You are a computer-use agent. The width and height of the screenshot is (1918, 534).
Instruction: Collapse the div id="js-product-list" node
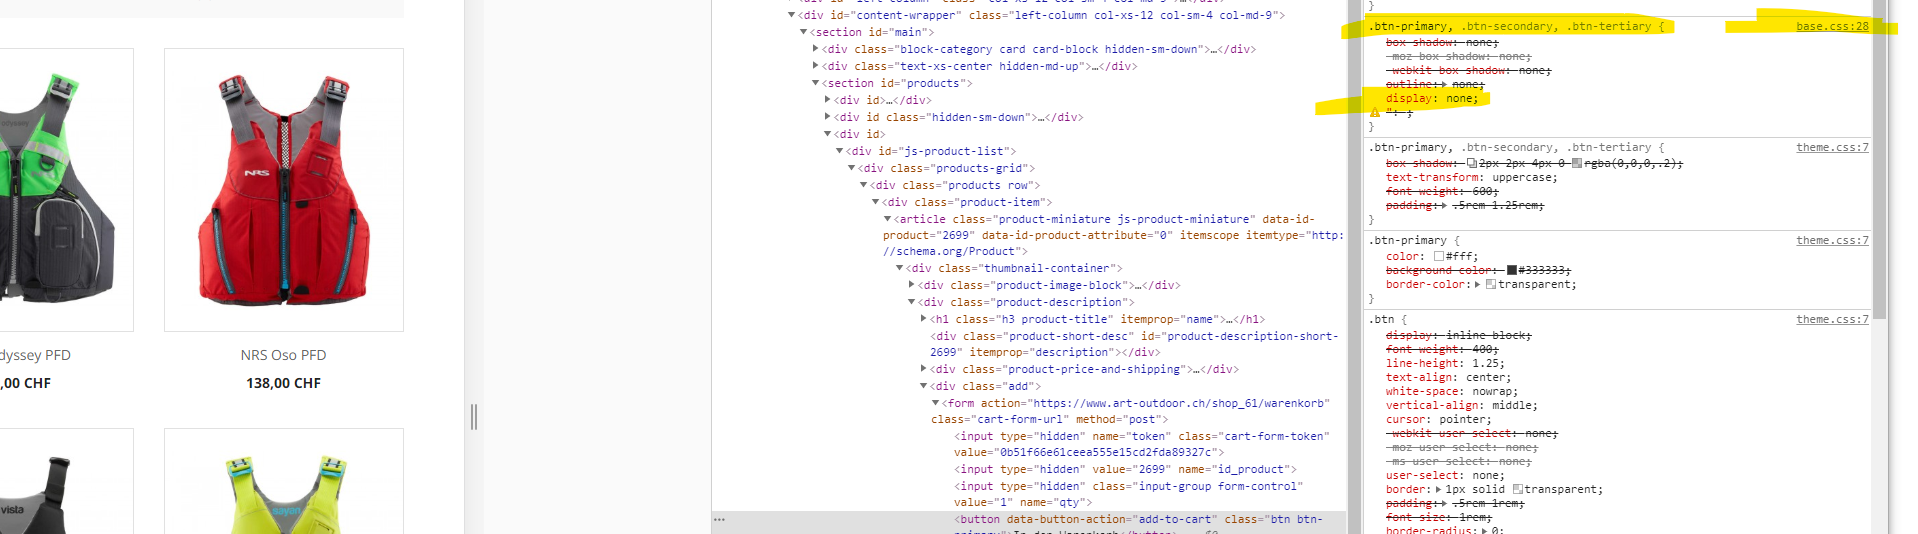(840, 151)
